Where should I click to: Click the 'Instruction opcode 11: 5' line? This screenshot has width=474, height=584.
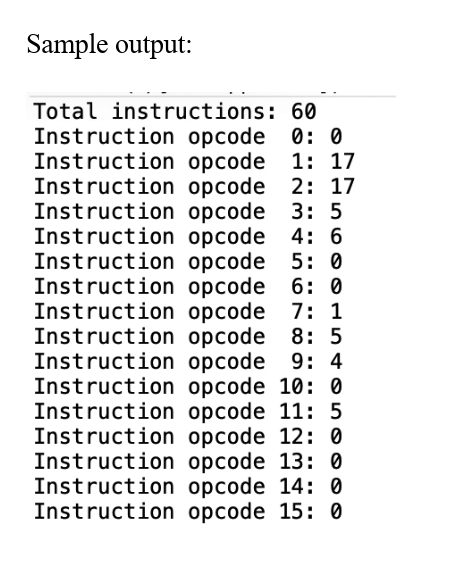[188, 411]
